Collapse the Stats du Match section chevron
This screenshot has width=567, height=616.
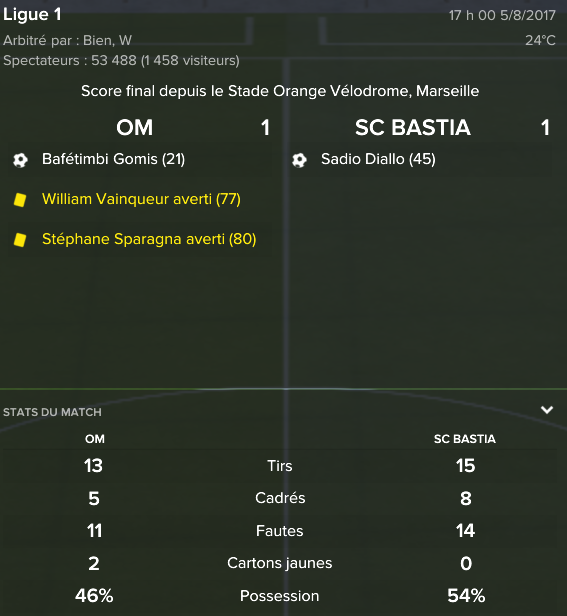pos(547,410)
